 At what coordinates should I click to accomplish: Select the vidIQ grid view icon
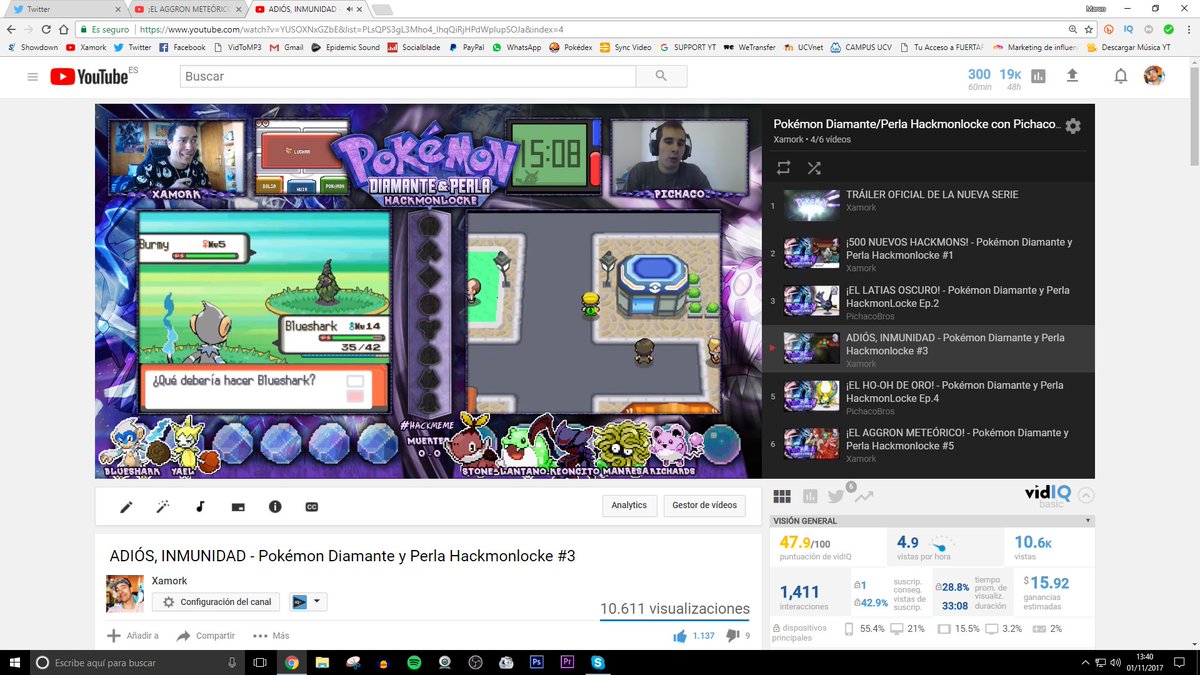pyautogui.click(x=782, y=496)
